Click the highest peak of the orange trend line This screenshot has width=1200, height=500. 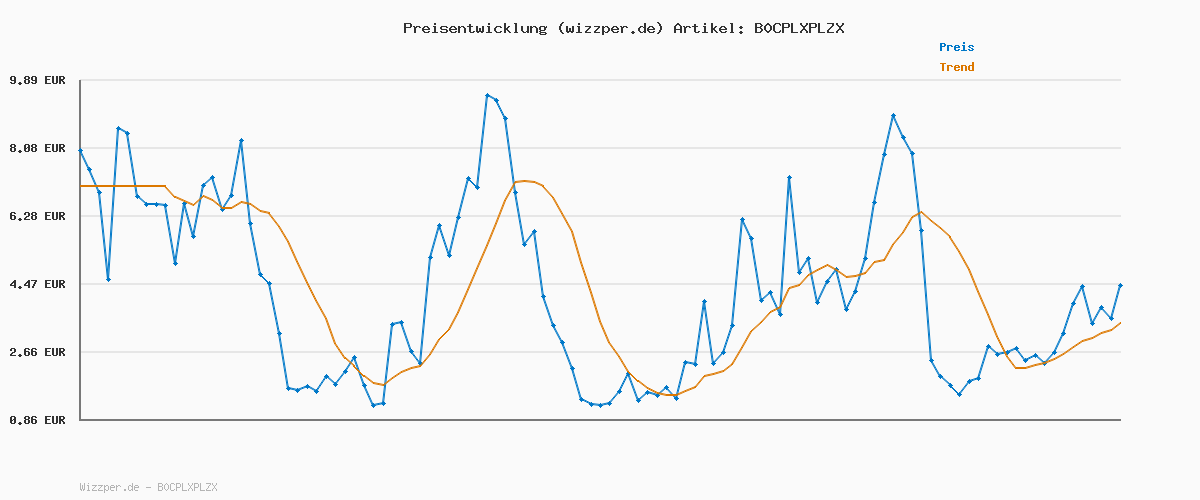click(524, 181)
